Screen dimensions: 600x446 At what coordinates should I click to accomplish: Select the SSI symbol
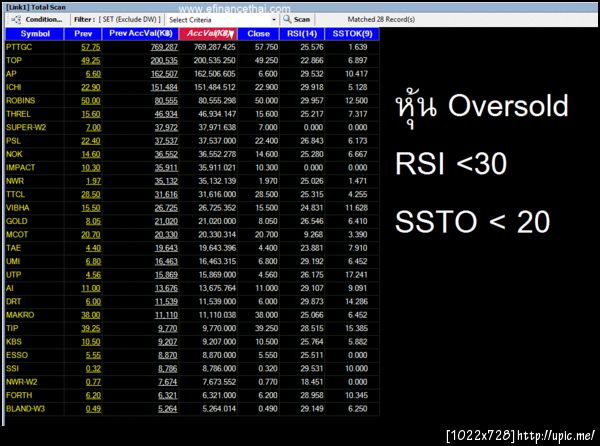point(12,368)
